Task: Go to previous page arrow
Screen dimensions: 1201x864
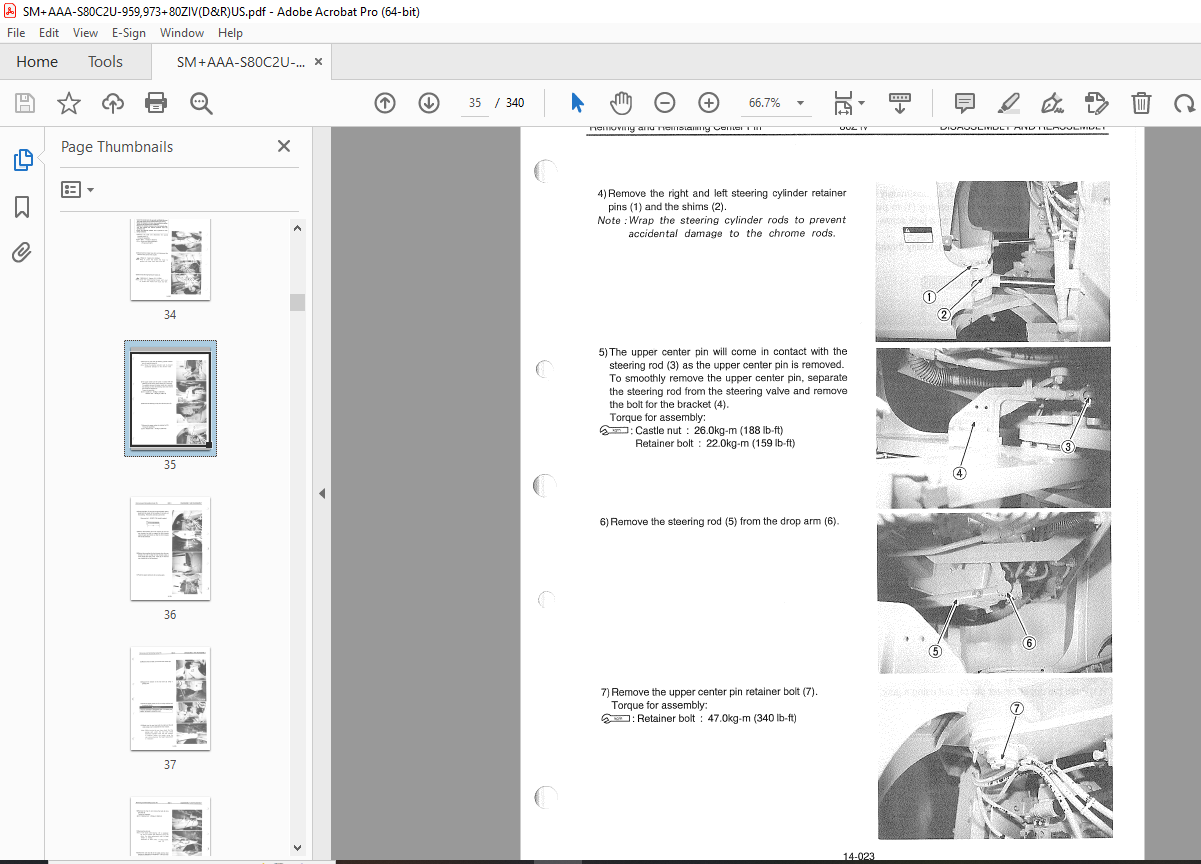Action: click(x=385, y=103)
